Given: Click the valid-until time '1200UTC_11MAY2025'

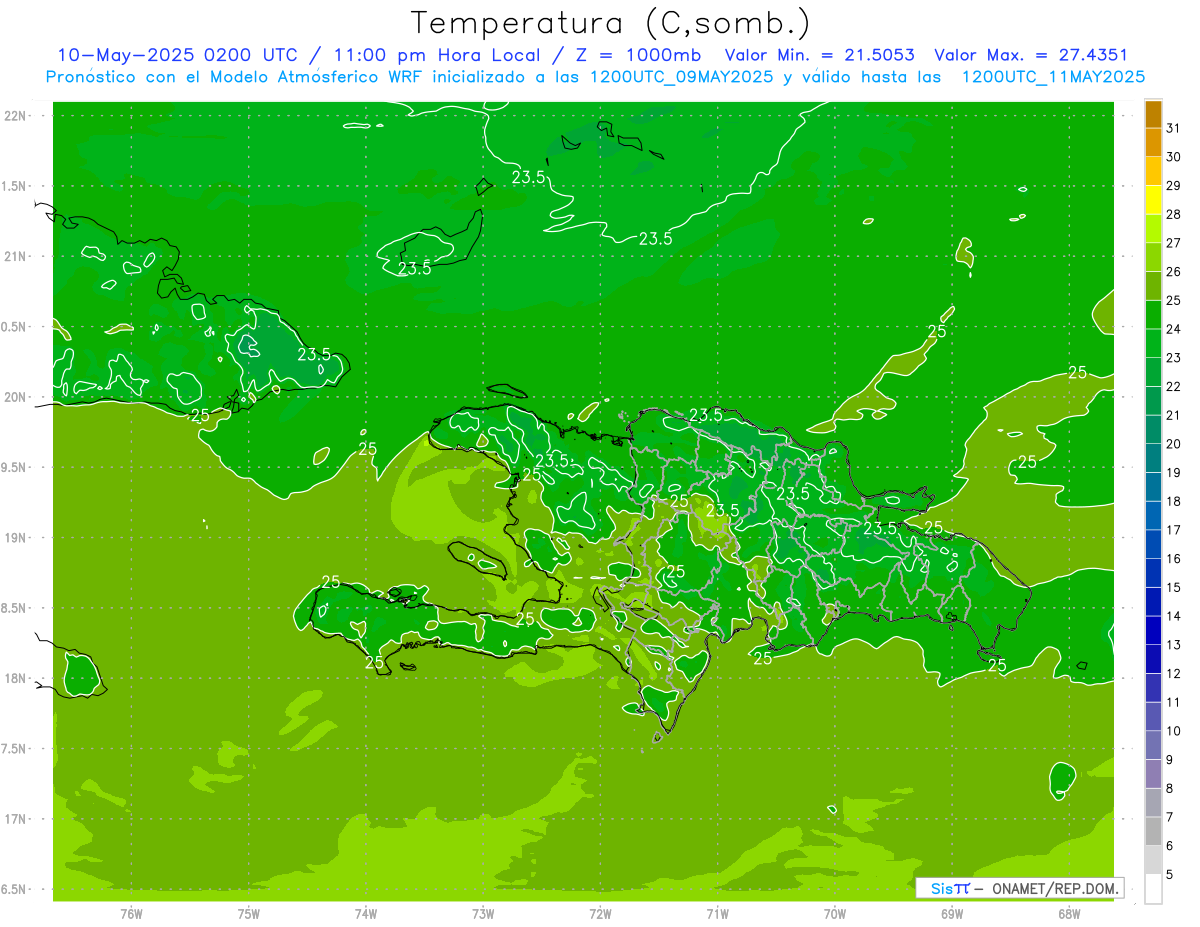Looking at the screenshot, I should click(1053, 77).
